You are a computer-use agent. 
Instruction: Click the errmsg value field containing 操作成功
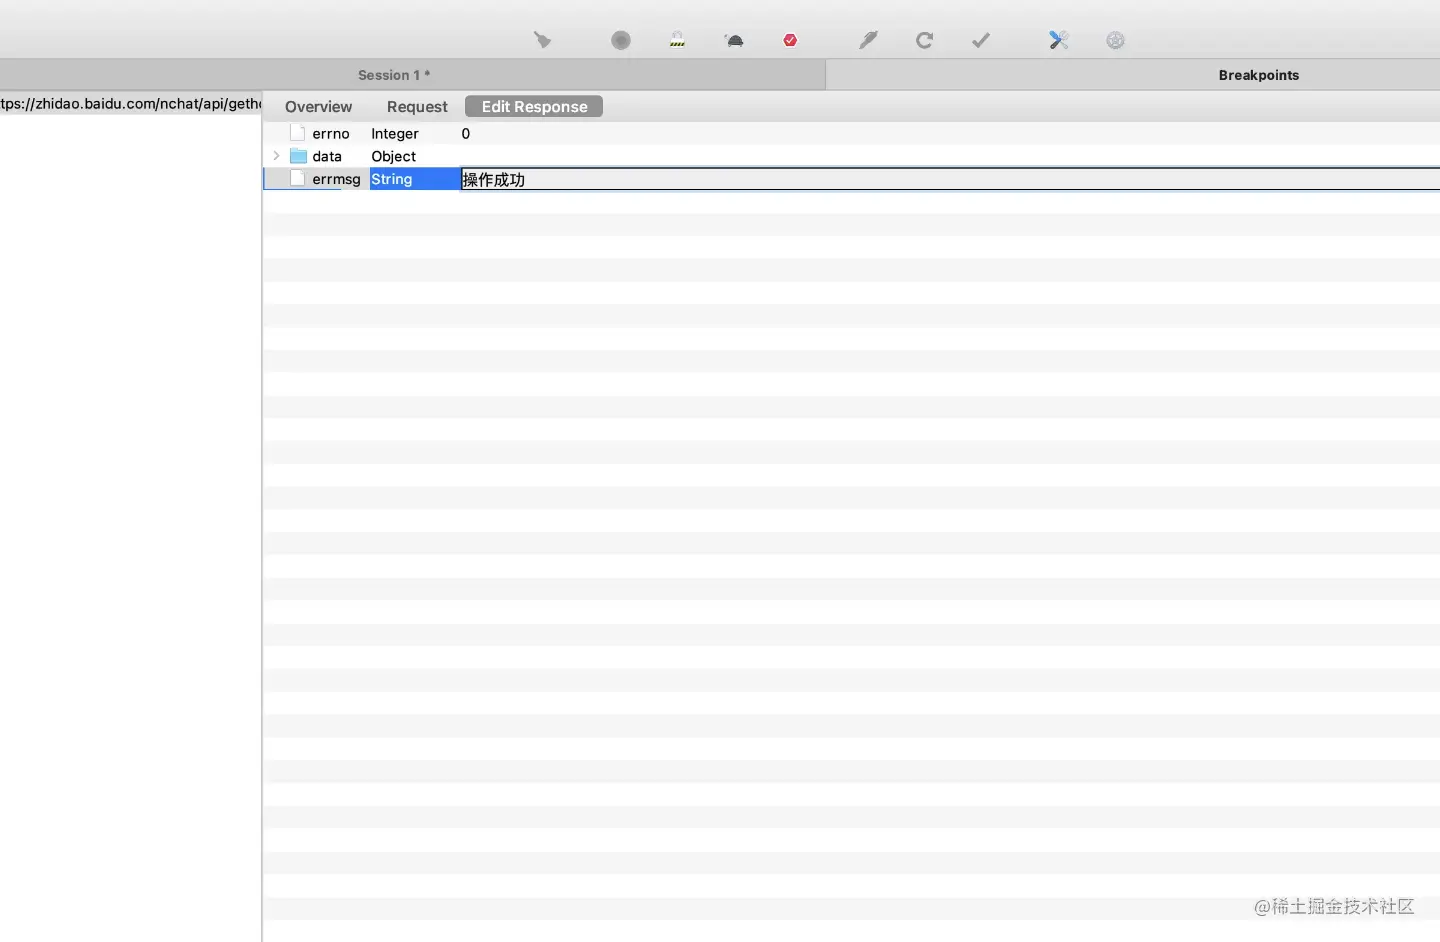click(x=950, y=179)
